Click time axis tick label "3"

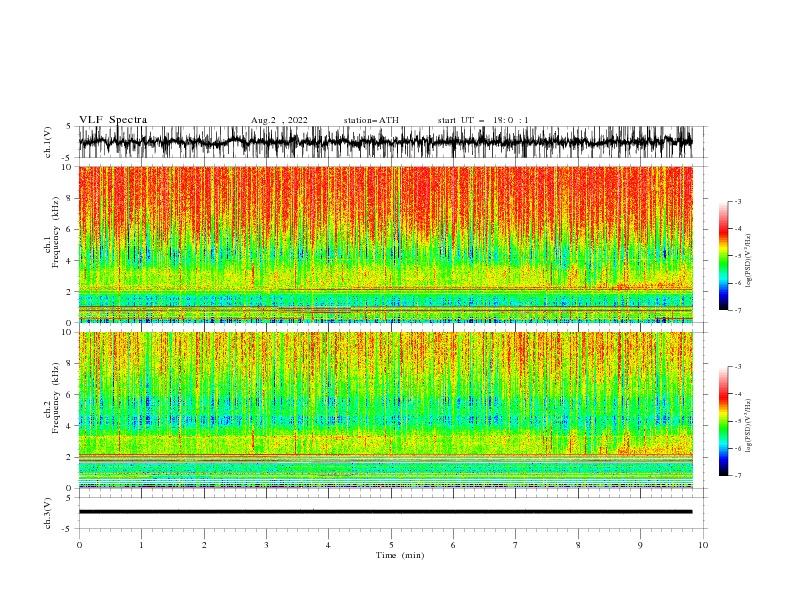[x=266, y=545]
